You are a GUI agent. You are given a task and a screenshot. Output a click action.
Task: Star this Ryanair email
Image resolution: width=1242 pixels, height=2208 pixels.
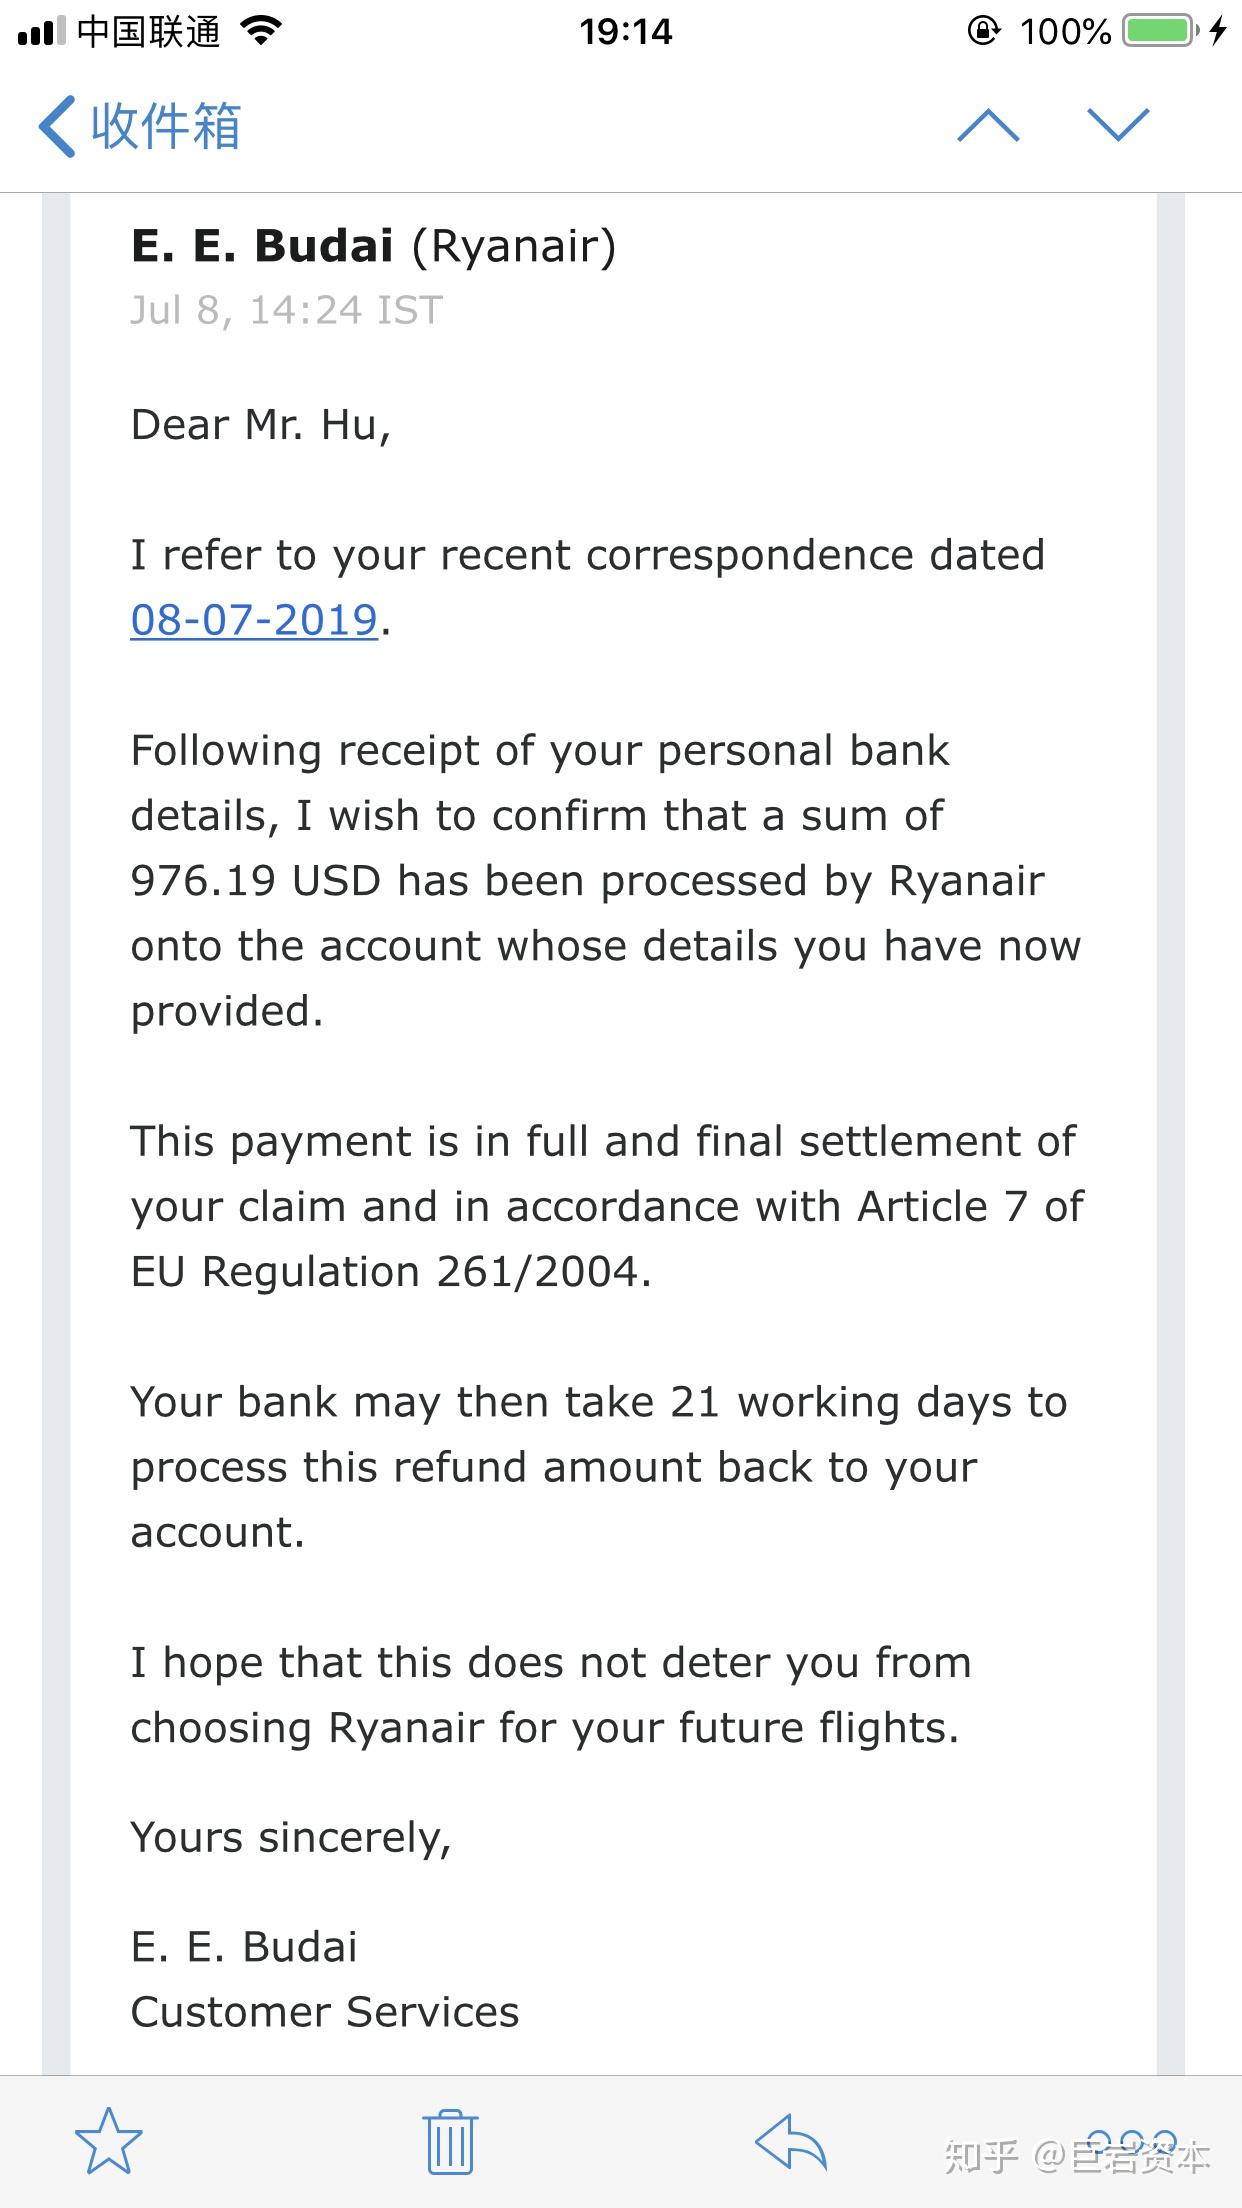(109, 2141)
